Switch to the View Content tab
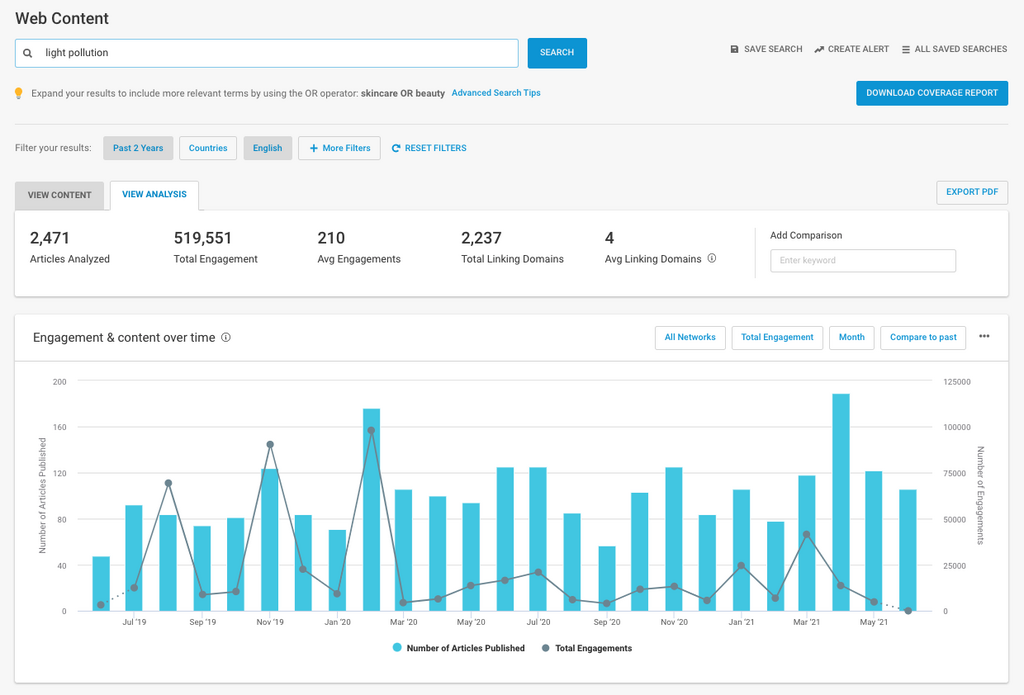Image resolution: width=1024 pixels, height=695 pixels. (x=59, y=195)
